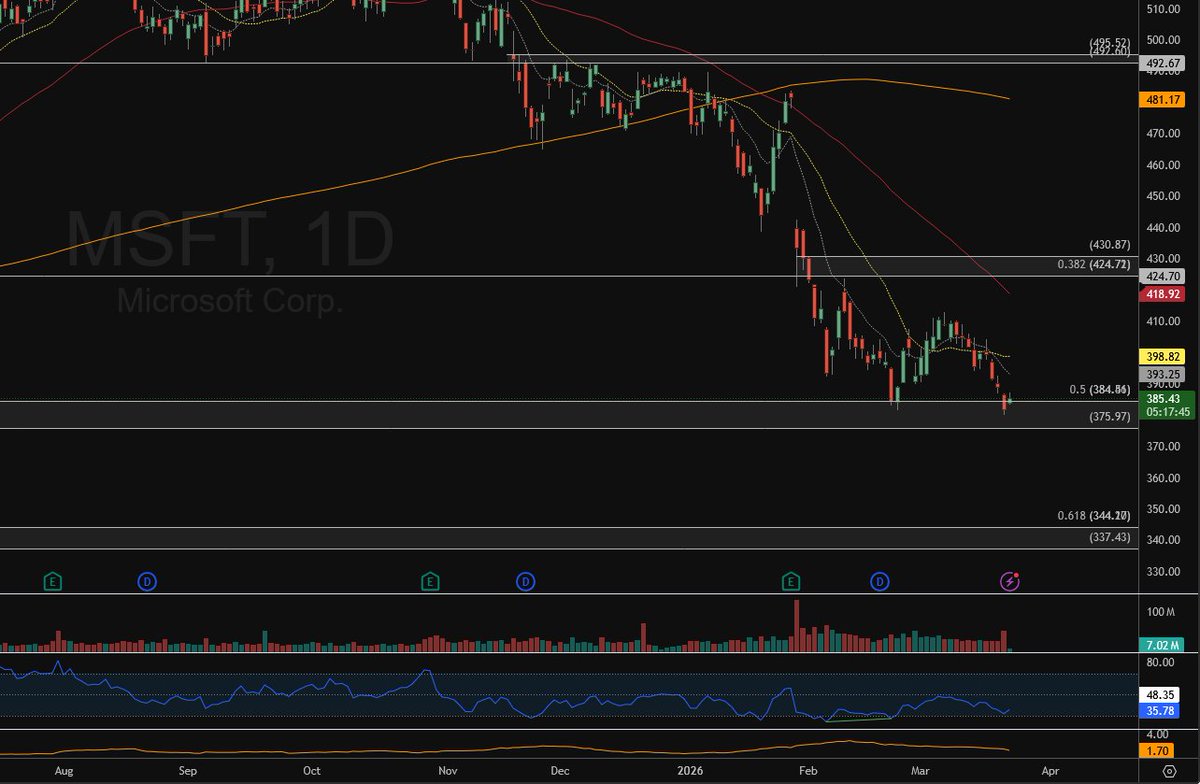Click Aug on the time axis
The height and width of the screenshot is (784, 1200).
64,772
